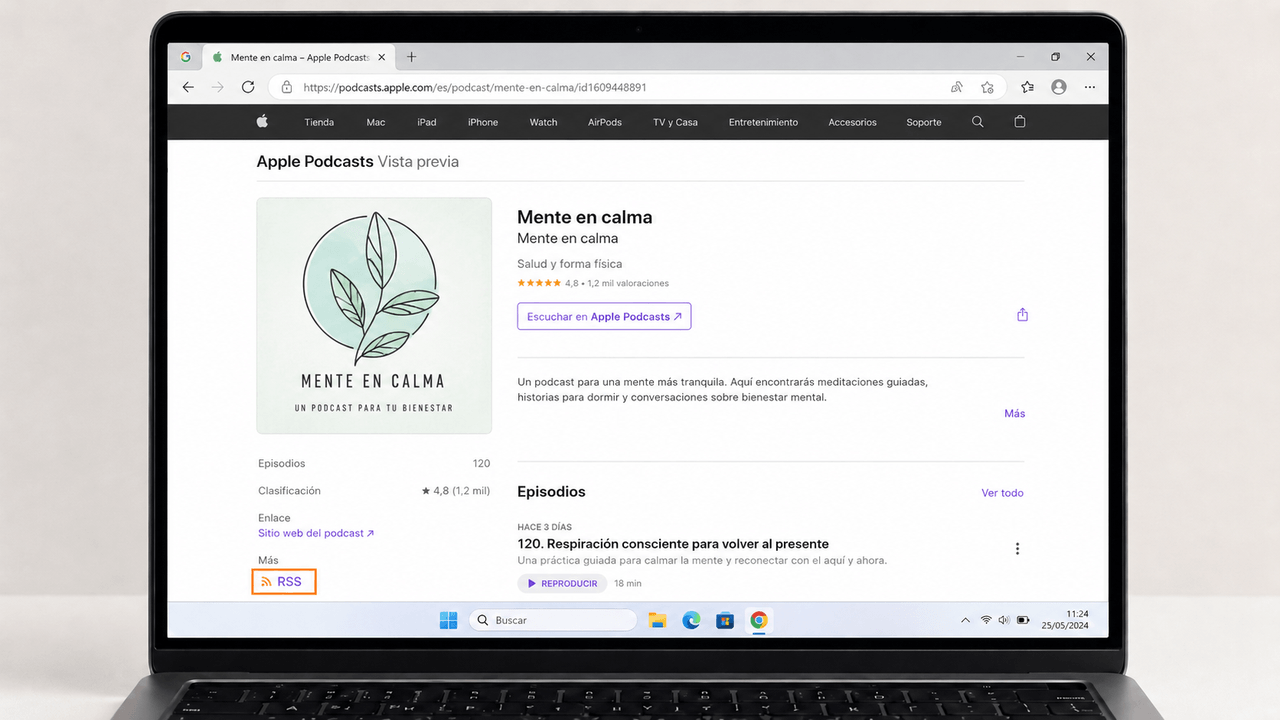This screenshot has width=1280, height=720.
Task: Show hidden tray icons with the chevron
Action: click(965, 620)
